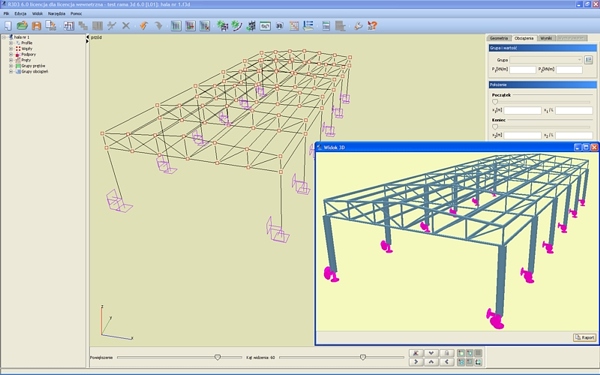This screenshot has width=600, height=375.
Task: Click the P2 load value input field
Action: coord(569,70)
